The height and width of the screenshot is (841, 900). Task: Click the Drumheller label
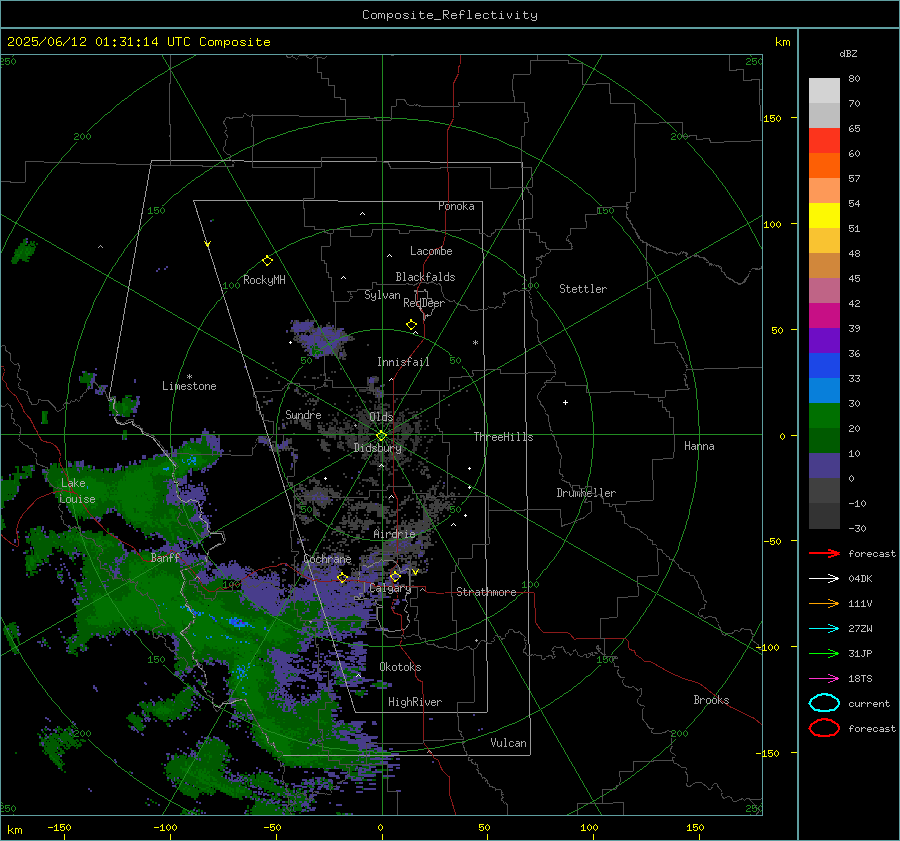(586, 493)
